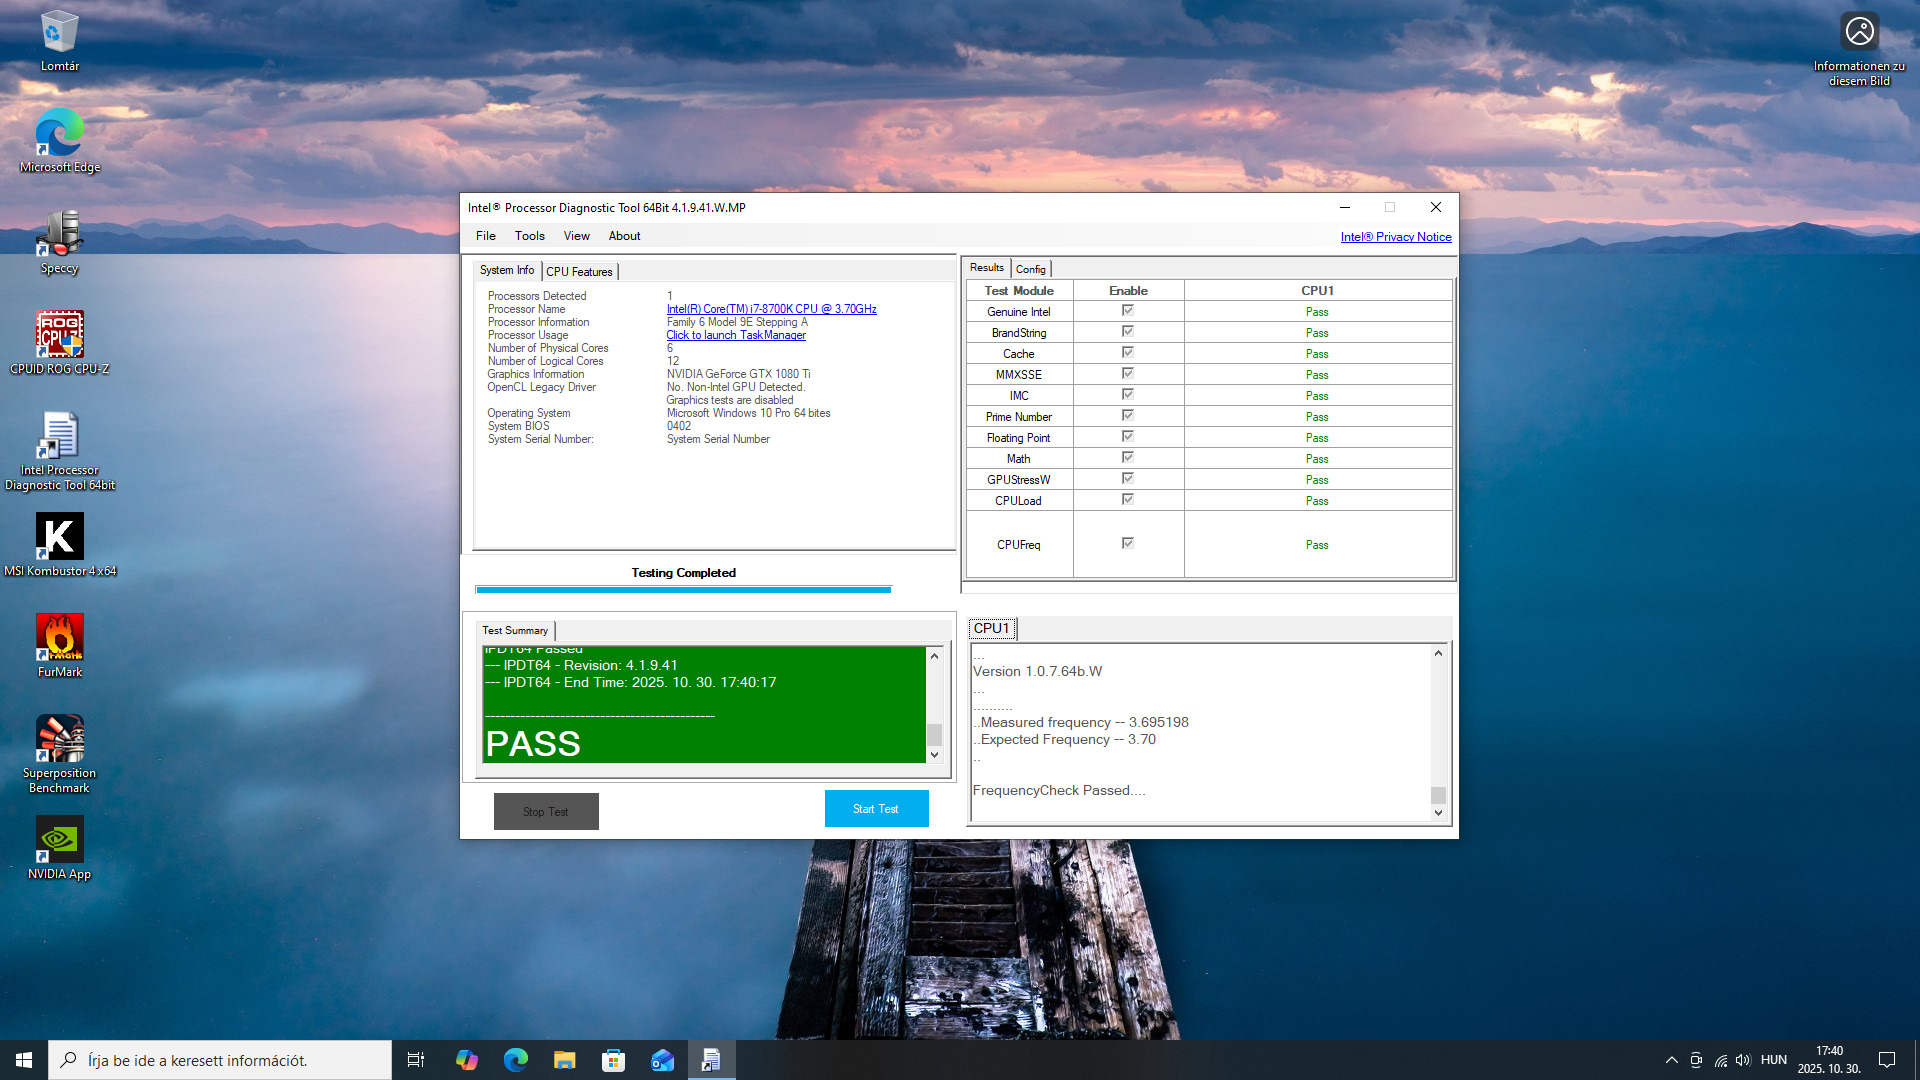Toggle the CPUFreq enable checkbox
The height and width of the screenshot is (1080, 1920).
[x=1128, y=544]
